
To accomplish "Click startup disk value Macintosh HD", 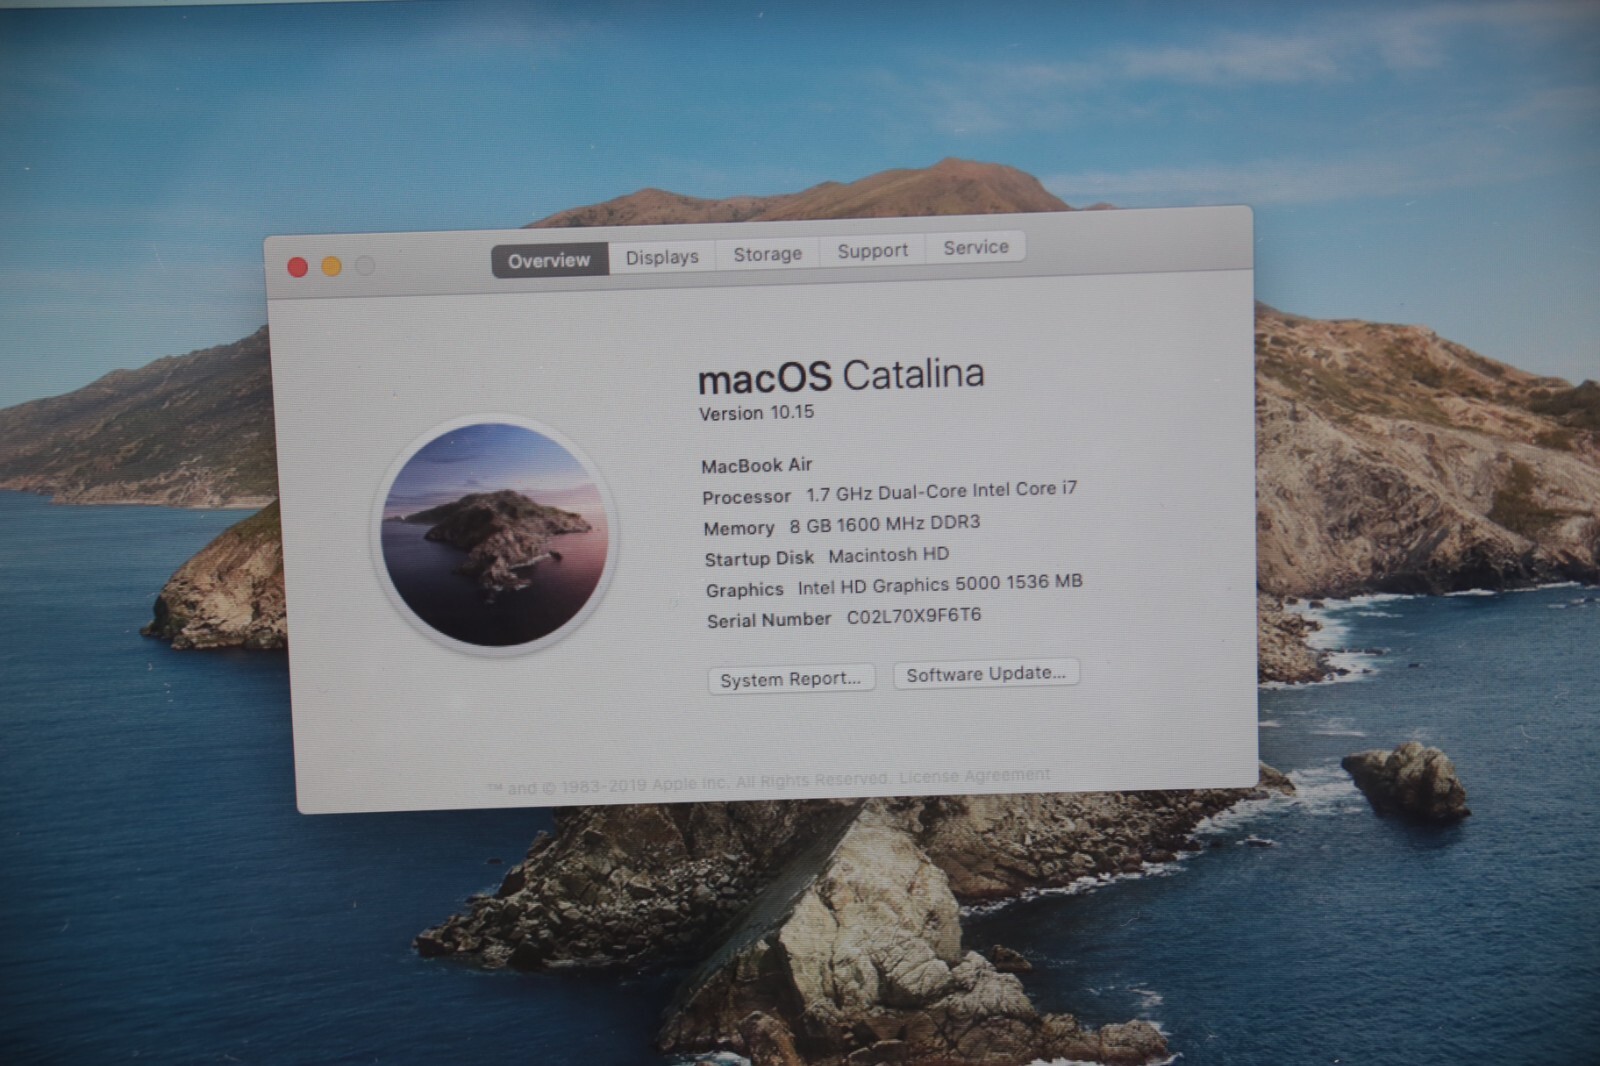I will 888,555.
